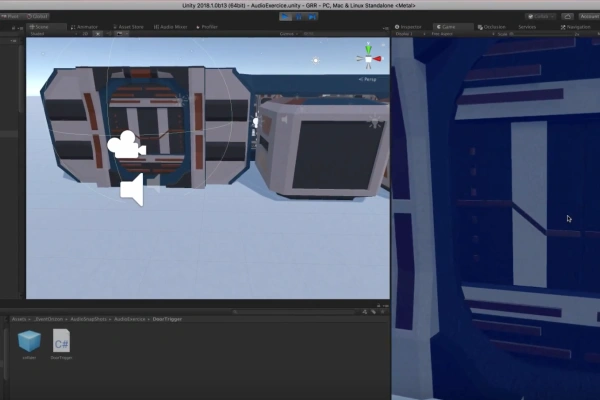Click DoorTrigger in the breadcrumb path
The height and width of the screenshot is (400, 600).
(167, 319)
